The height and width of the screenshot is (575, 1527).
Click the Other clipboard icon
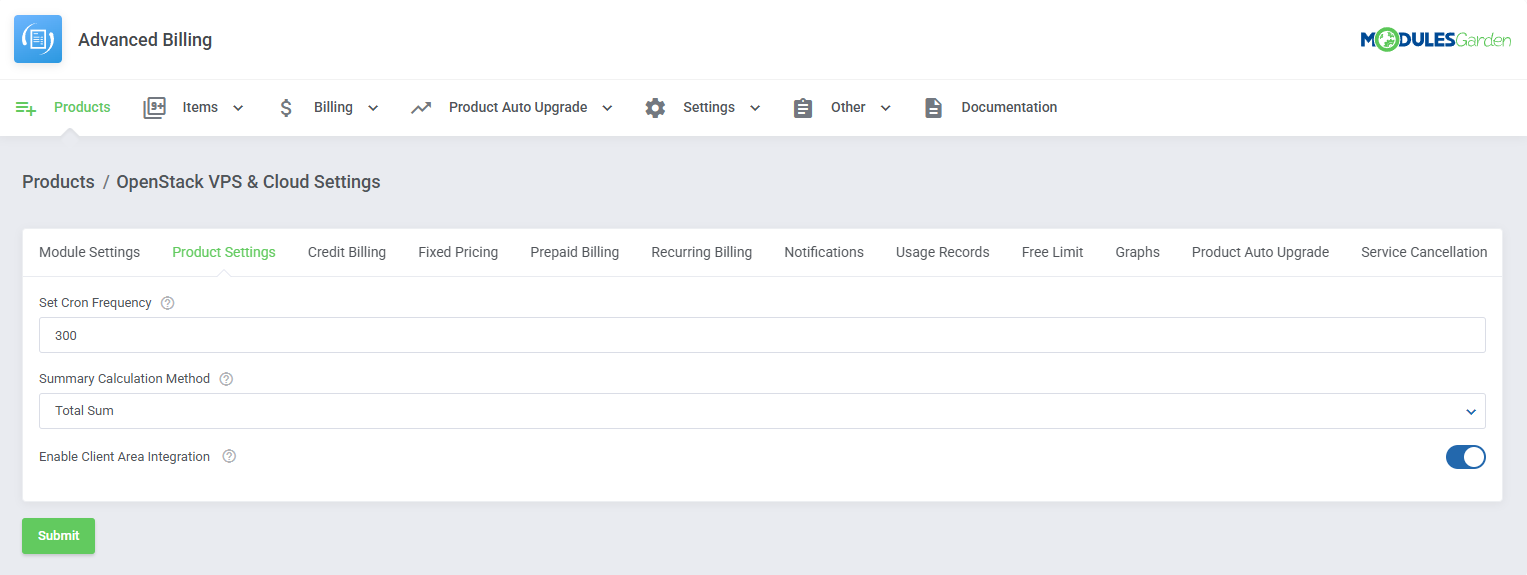pos(803,108)
